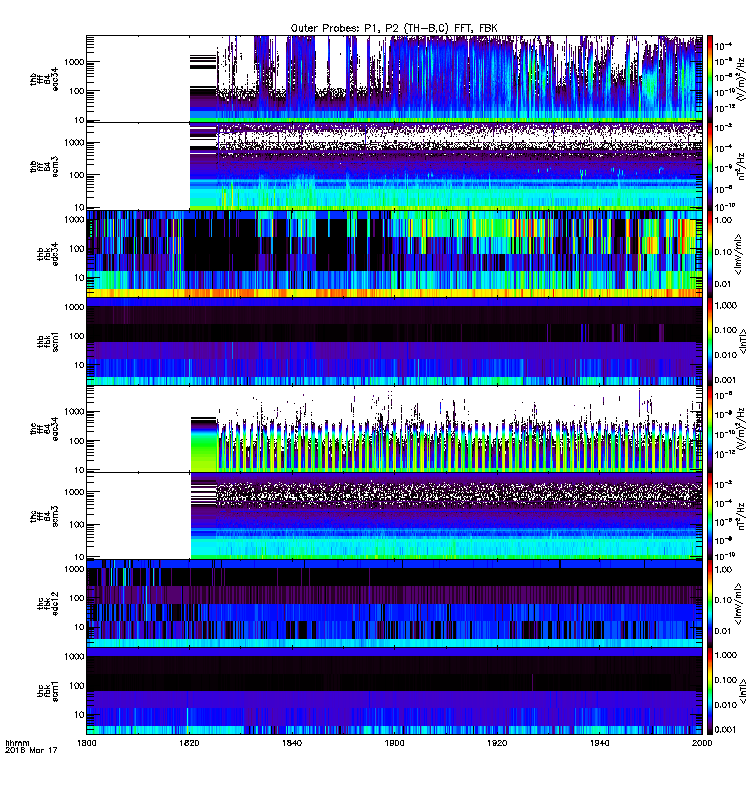This screenshot has width=750, height=800.
Task: Click the 1000 frequency tick on thc fff edc34 panel
Action: 74,412
